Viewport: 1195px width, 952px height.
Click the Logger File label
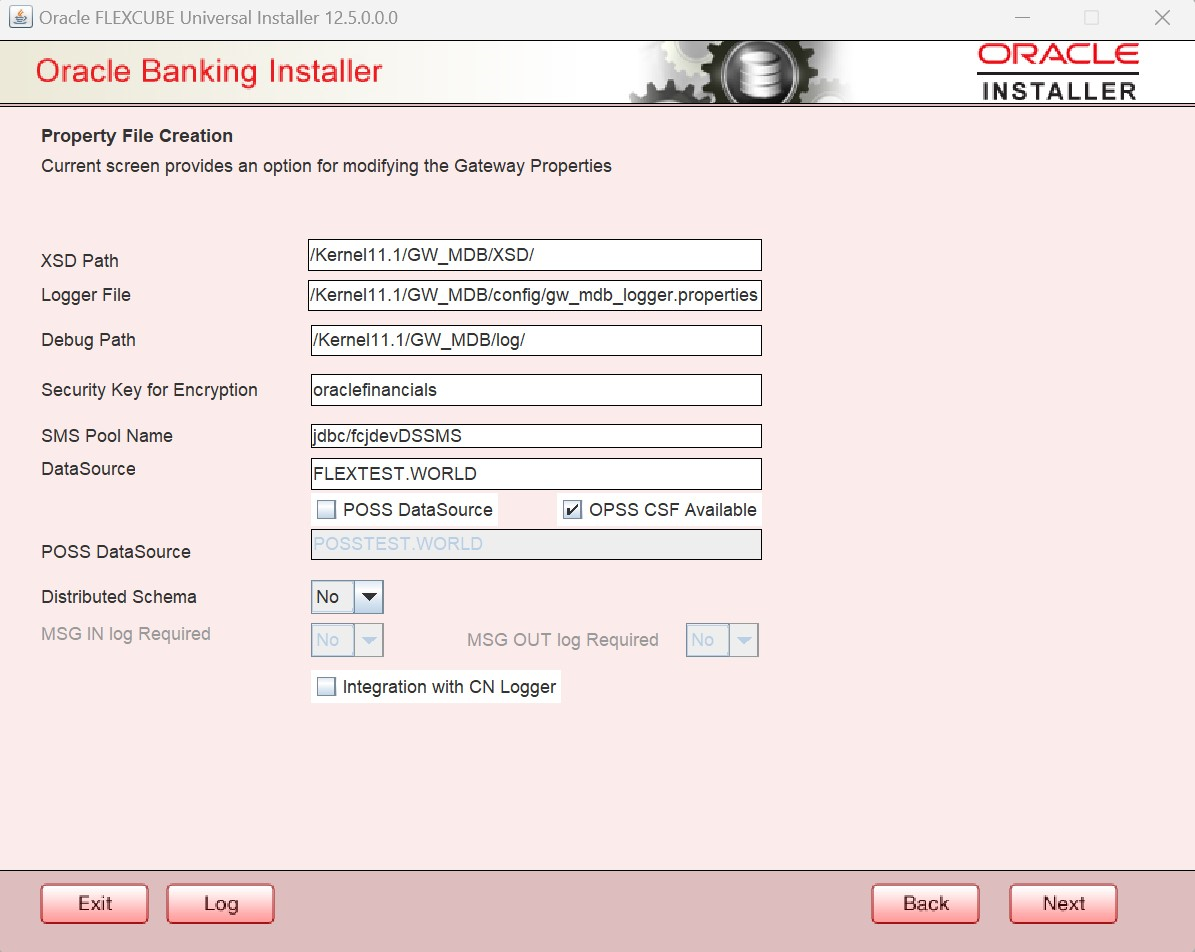86,295
